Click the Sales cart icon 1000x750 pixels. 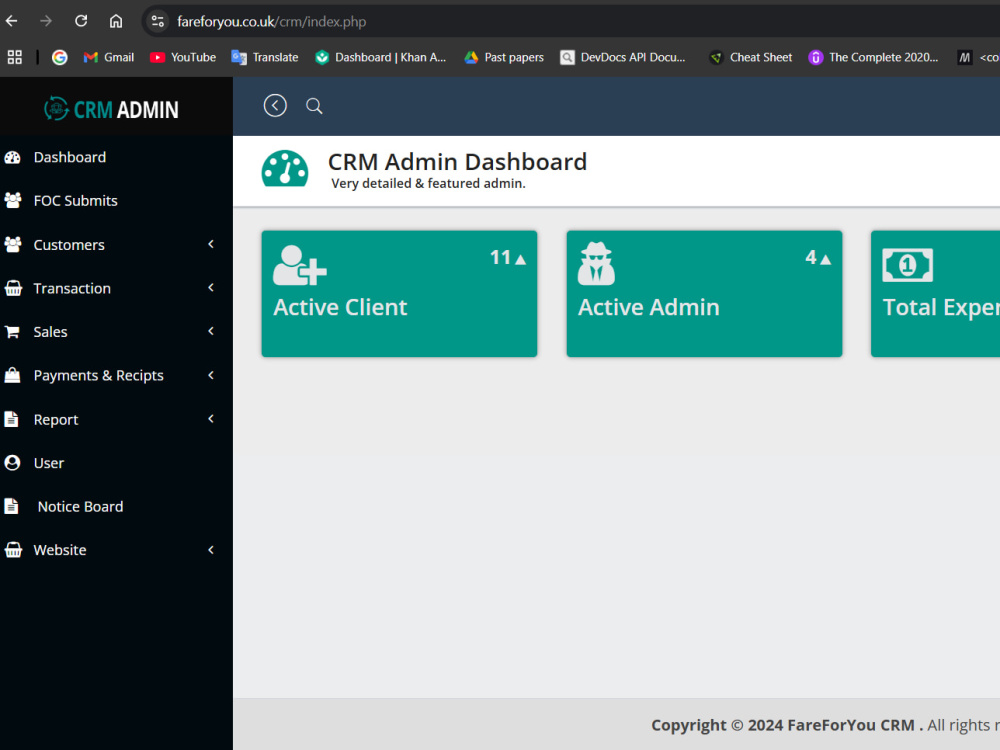[x=12, y=332]
